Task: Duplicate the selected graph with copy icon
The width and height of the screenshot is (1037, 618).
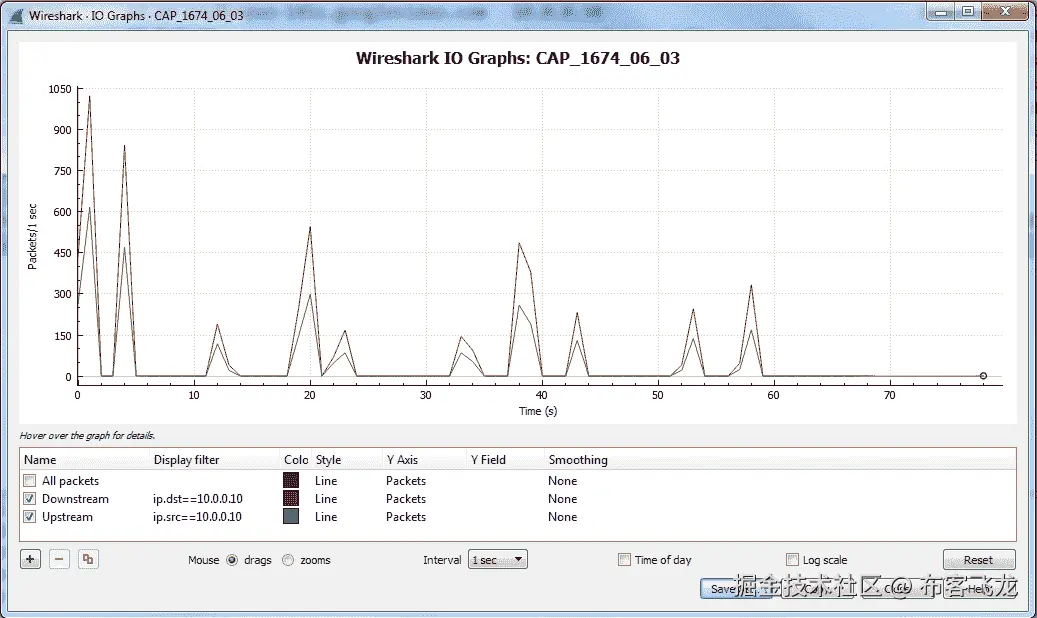Action: click(87, 559)
